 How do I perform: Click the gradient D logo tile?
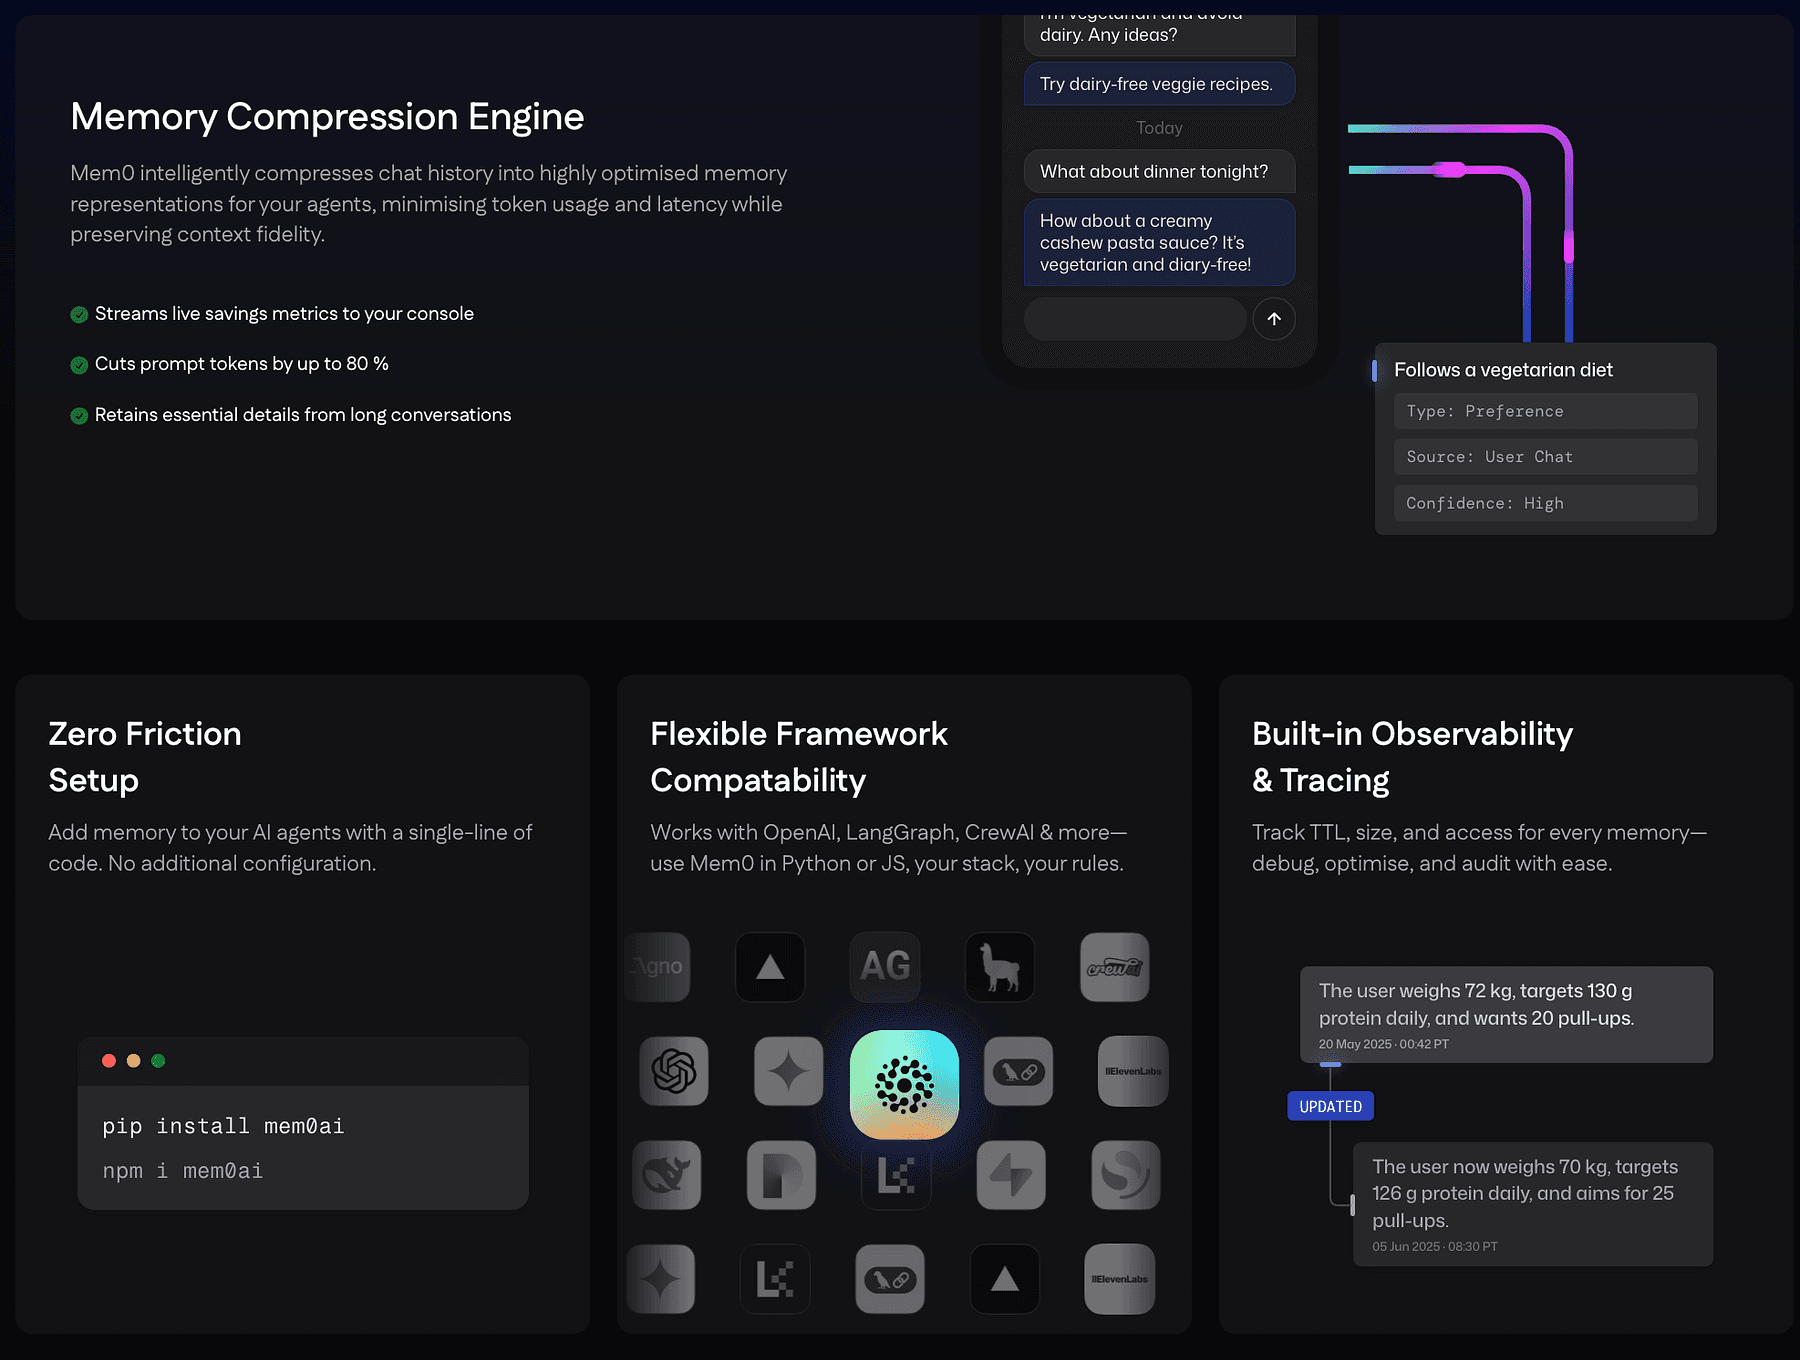781,1175
